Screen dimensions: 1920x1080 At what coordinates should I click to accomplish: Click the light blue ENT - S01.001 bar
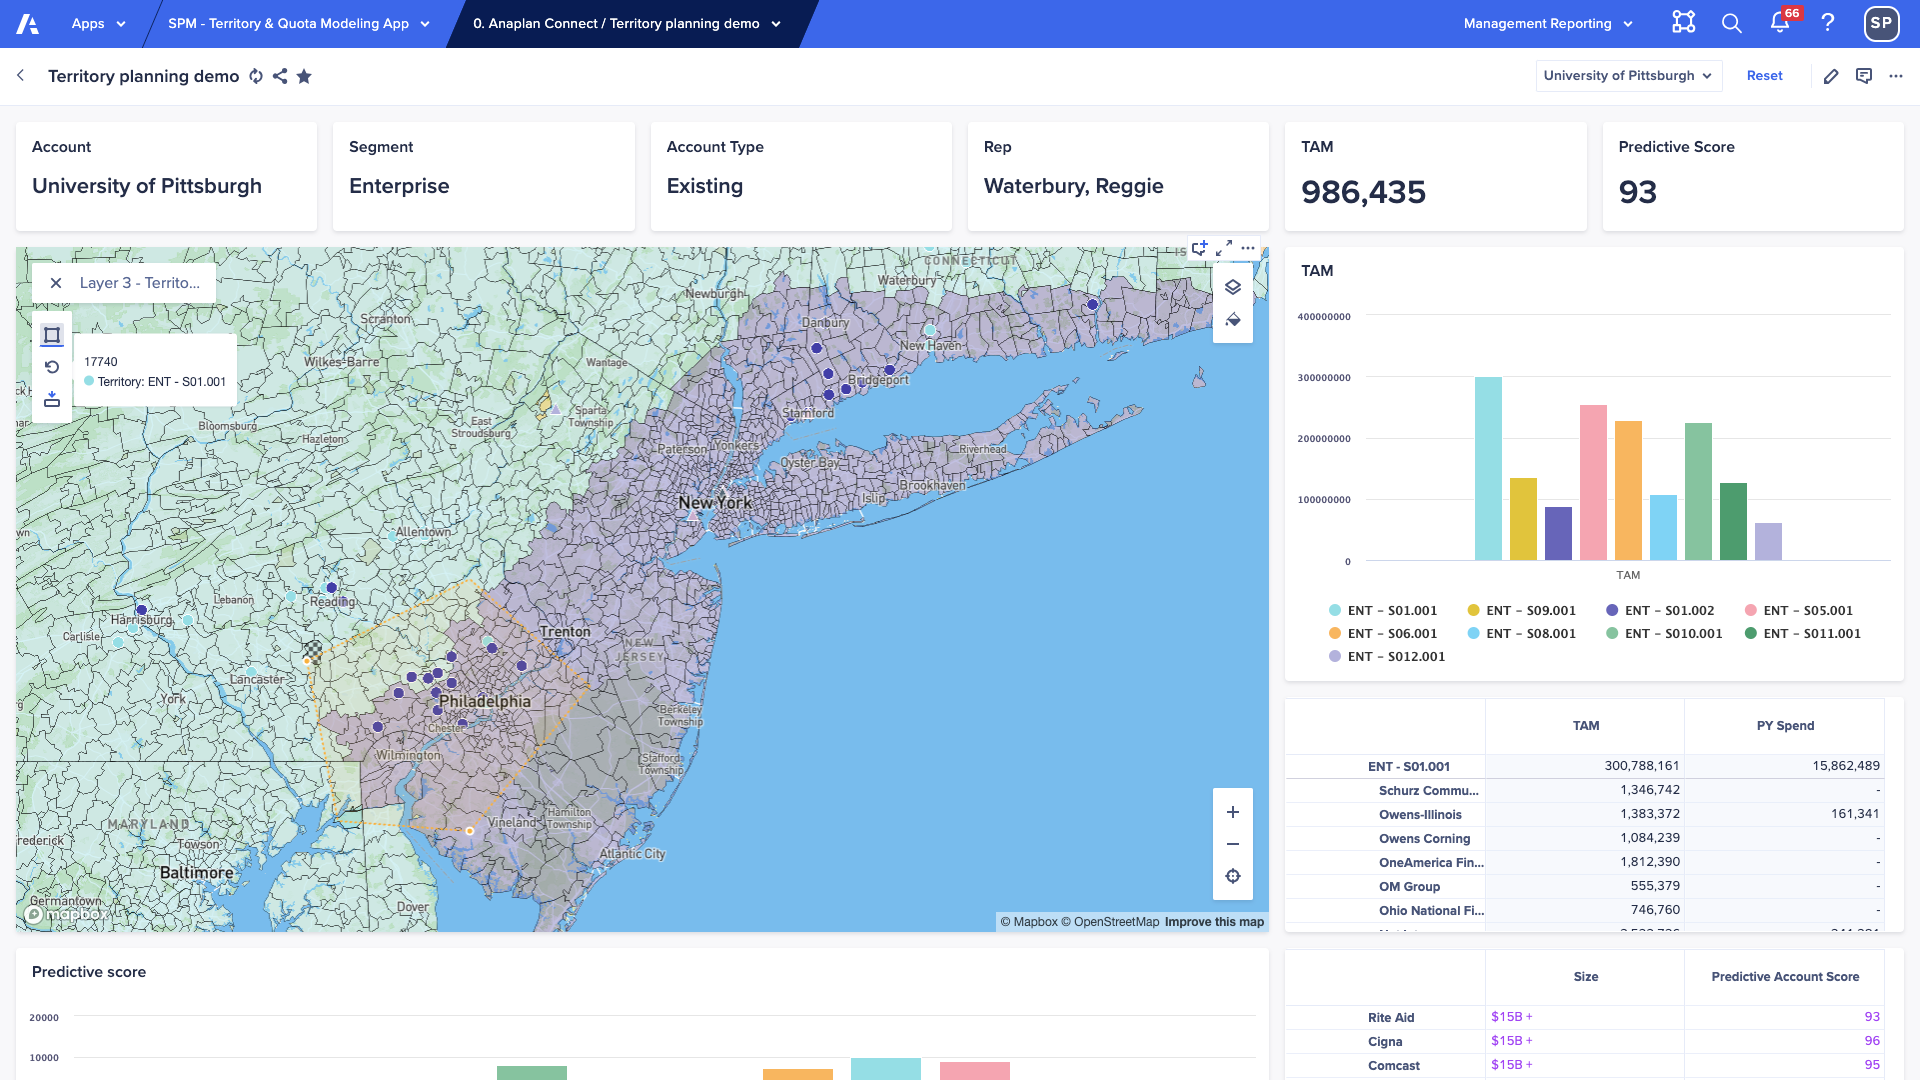coord(1487,468)
